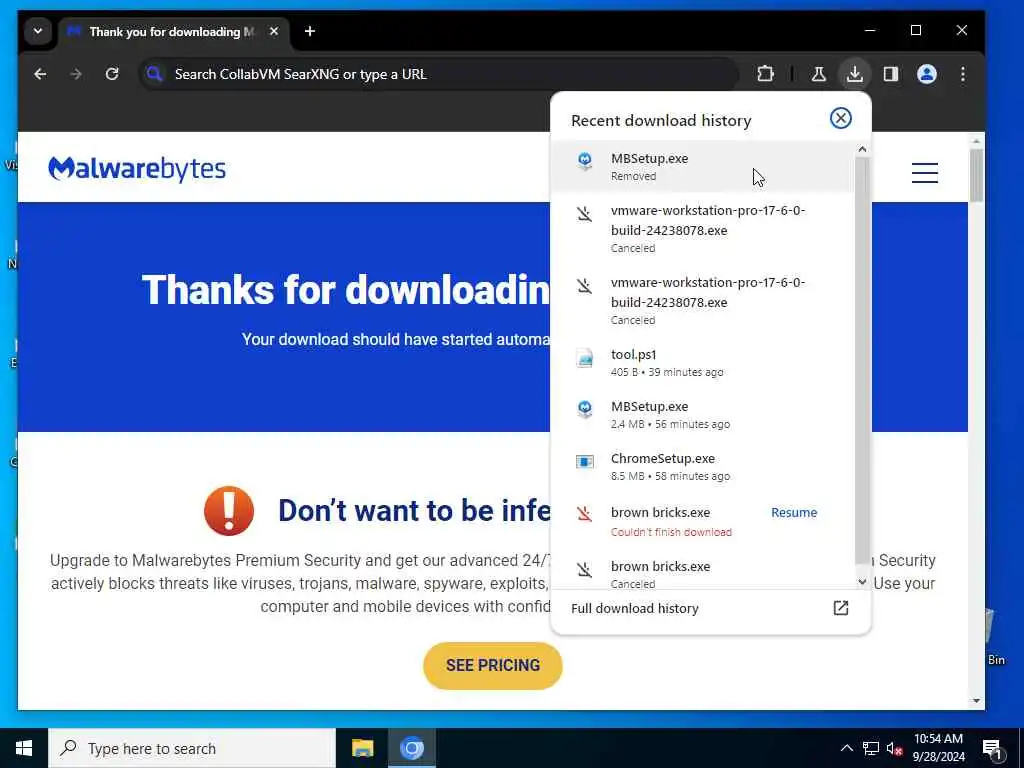Open Chrome Labs flask icon
Viewport: 1024px width, 768px height.
[x=818, y=74]
